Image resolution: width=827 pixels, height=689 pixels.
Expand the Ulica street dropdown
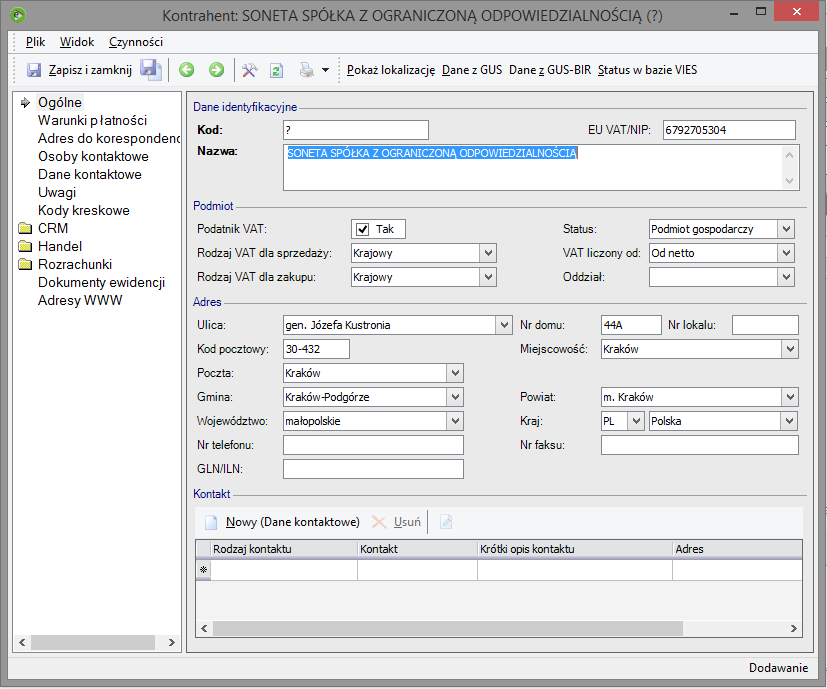[504, 325]
